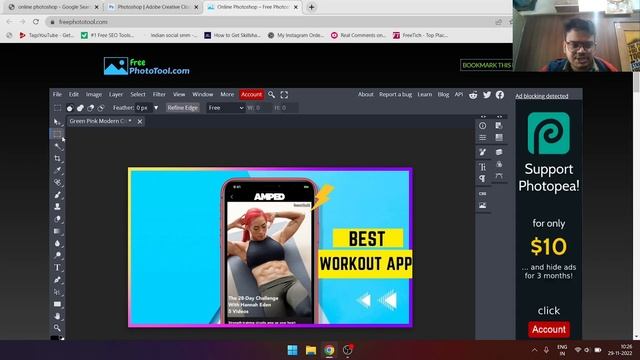640x360 pixels.
Task: Select the Move tool in left toolbar
Action: 57,122
